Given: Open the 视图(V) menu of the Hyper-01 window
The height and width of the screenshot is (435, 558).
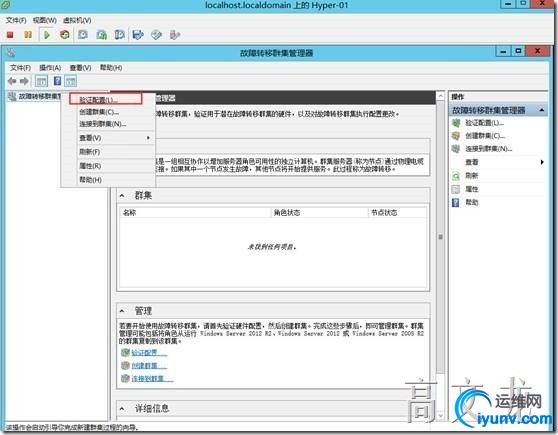Looking at the screenshot, I should pos(44,20).
